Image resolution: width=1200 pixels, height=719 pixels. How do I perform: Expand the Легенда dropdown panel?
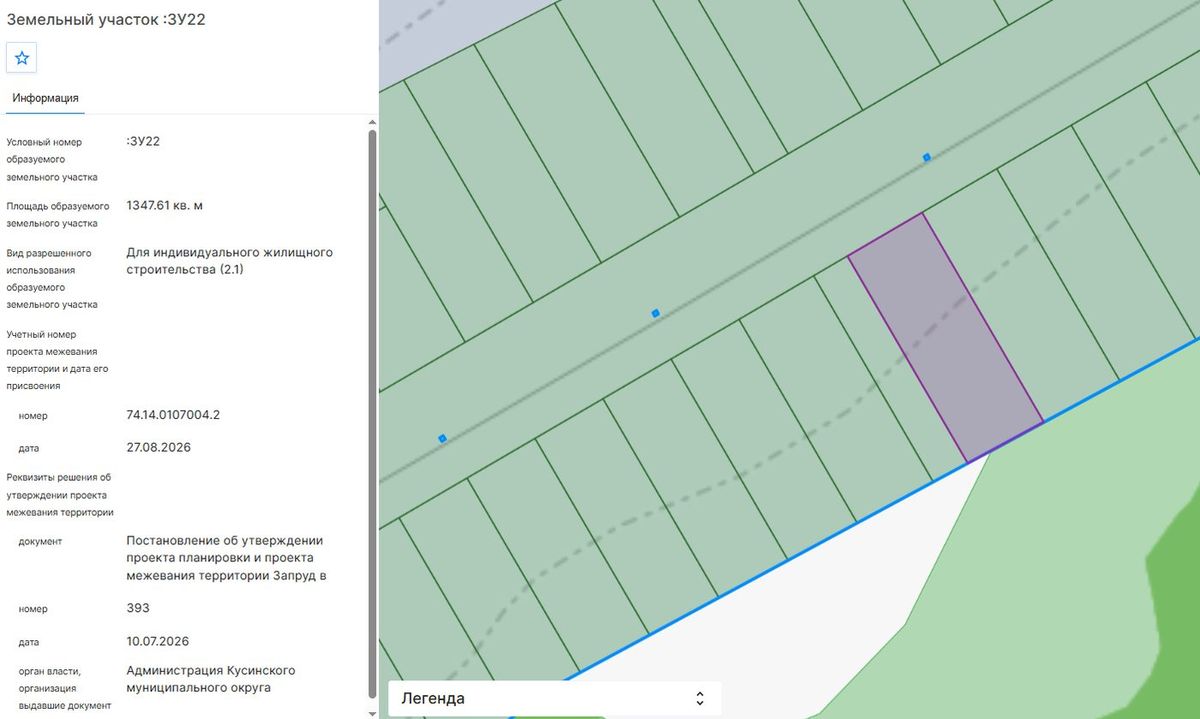coord(554,698)
